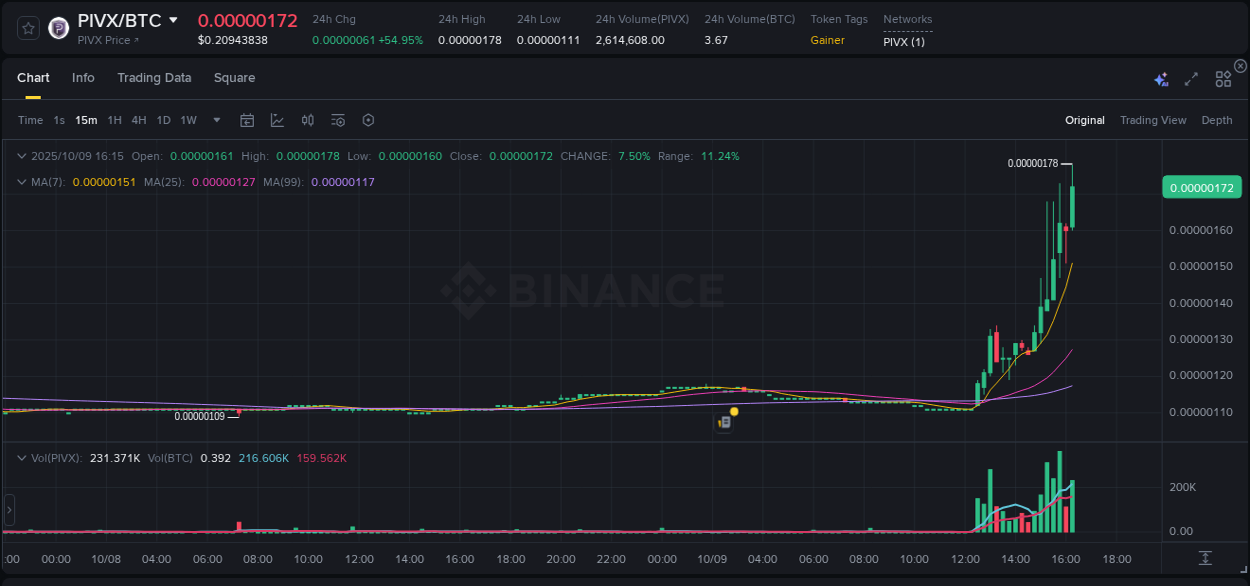Switch chart to Trading View mode

click(1153, 120)
